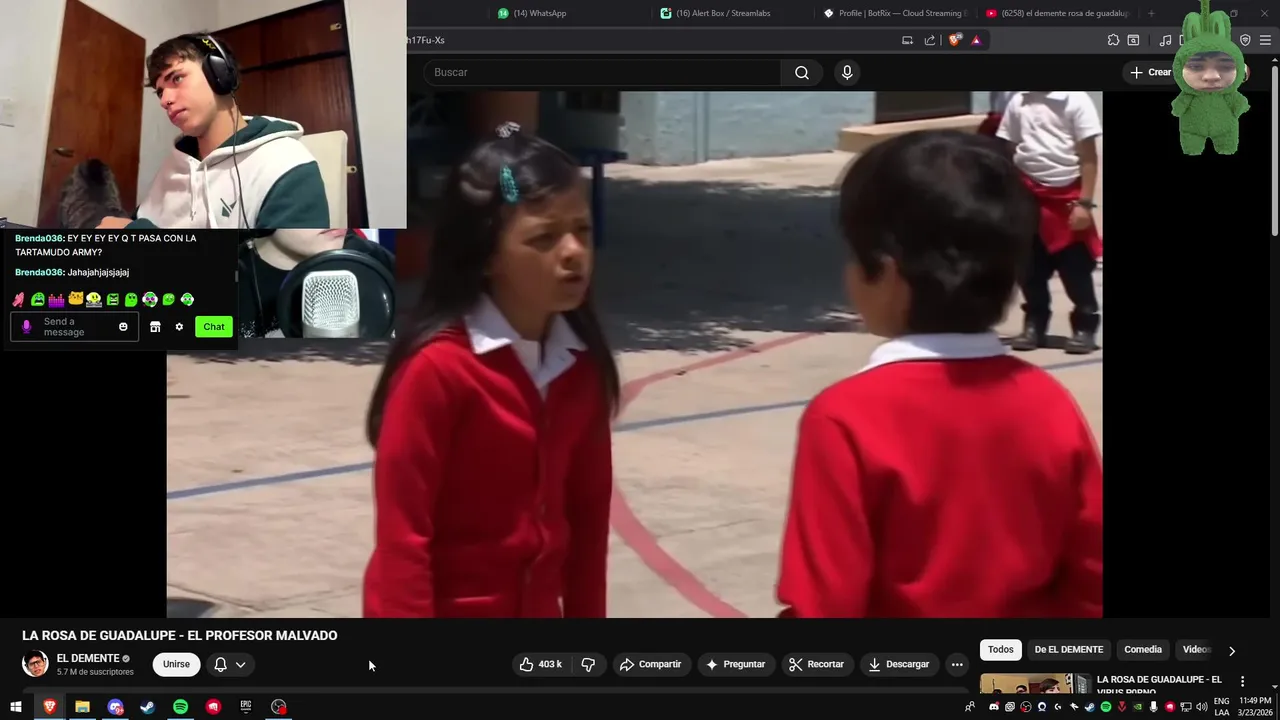Viewport: 1280px width, 720px height.
Task: Open the music note media control icon
Action: coord(1165,40)
